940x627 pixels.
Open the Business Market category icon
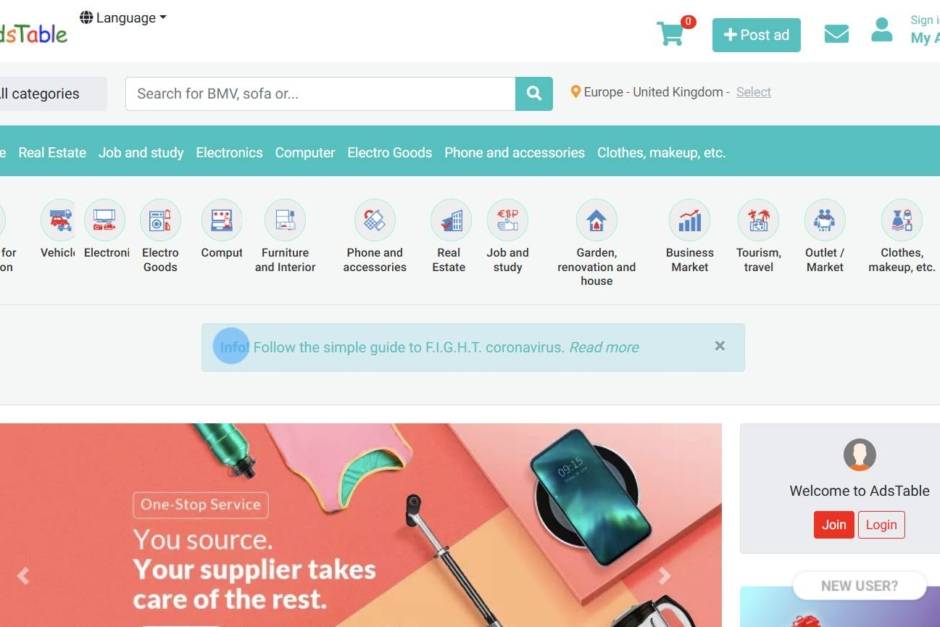tap(689, 220)
